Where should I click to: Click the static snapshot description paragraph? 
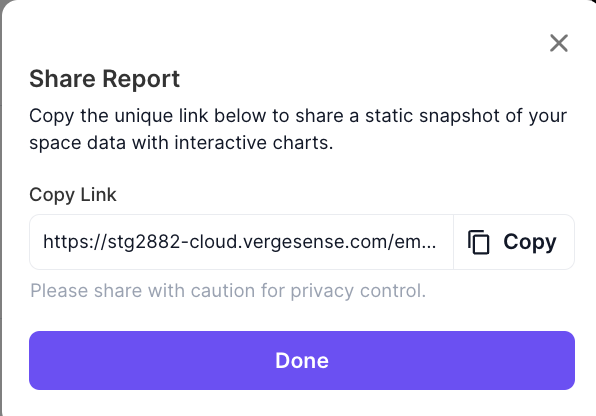point(298,129)
